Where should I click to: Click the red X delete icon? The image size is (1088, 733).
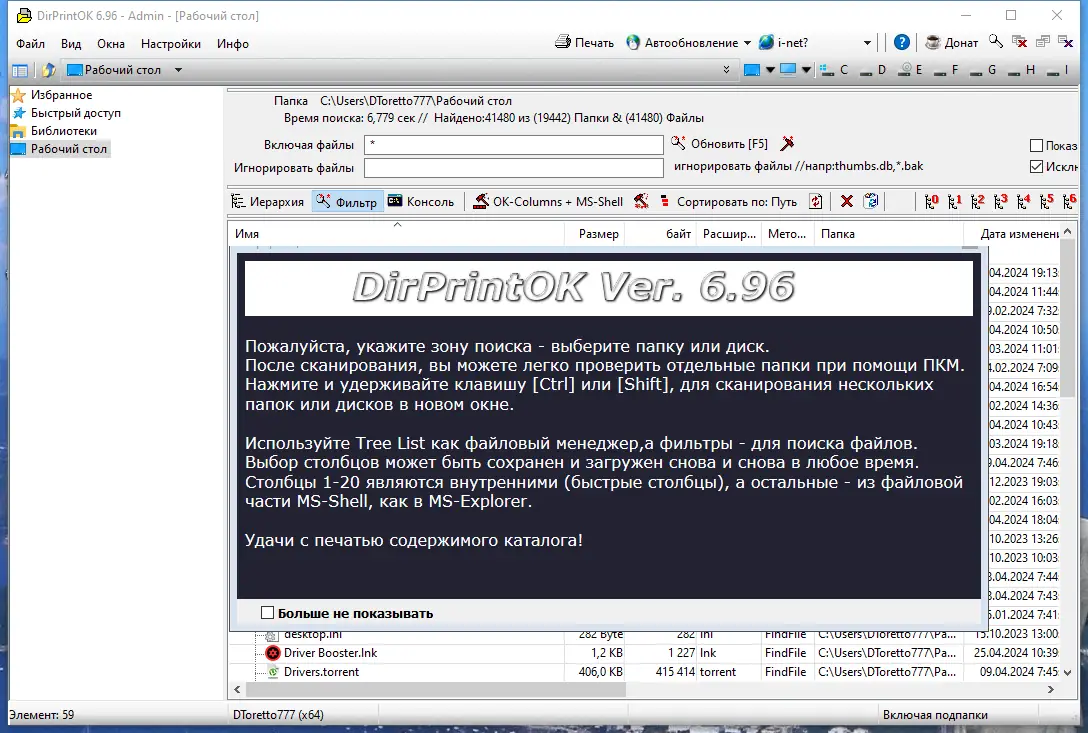pos(847,201)
